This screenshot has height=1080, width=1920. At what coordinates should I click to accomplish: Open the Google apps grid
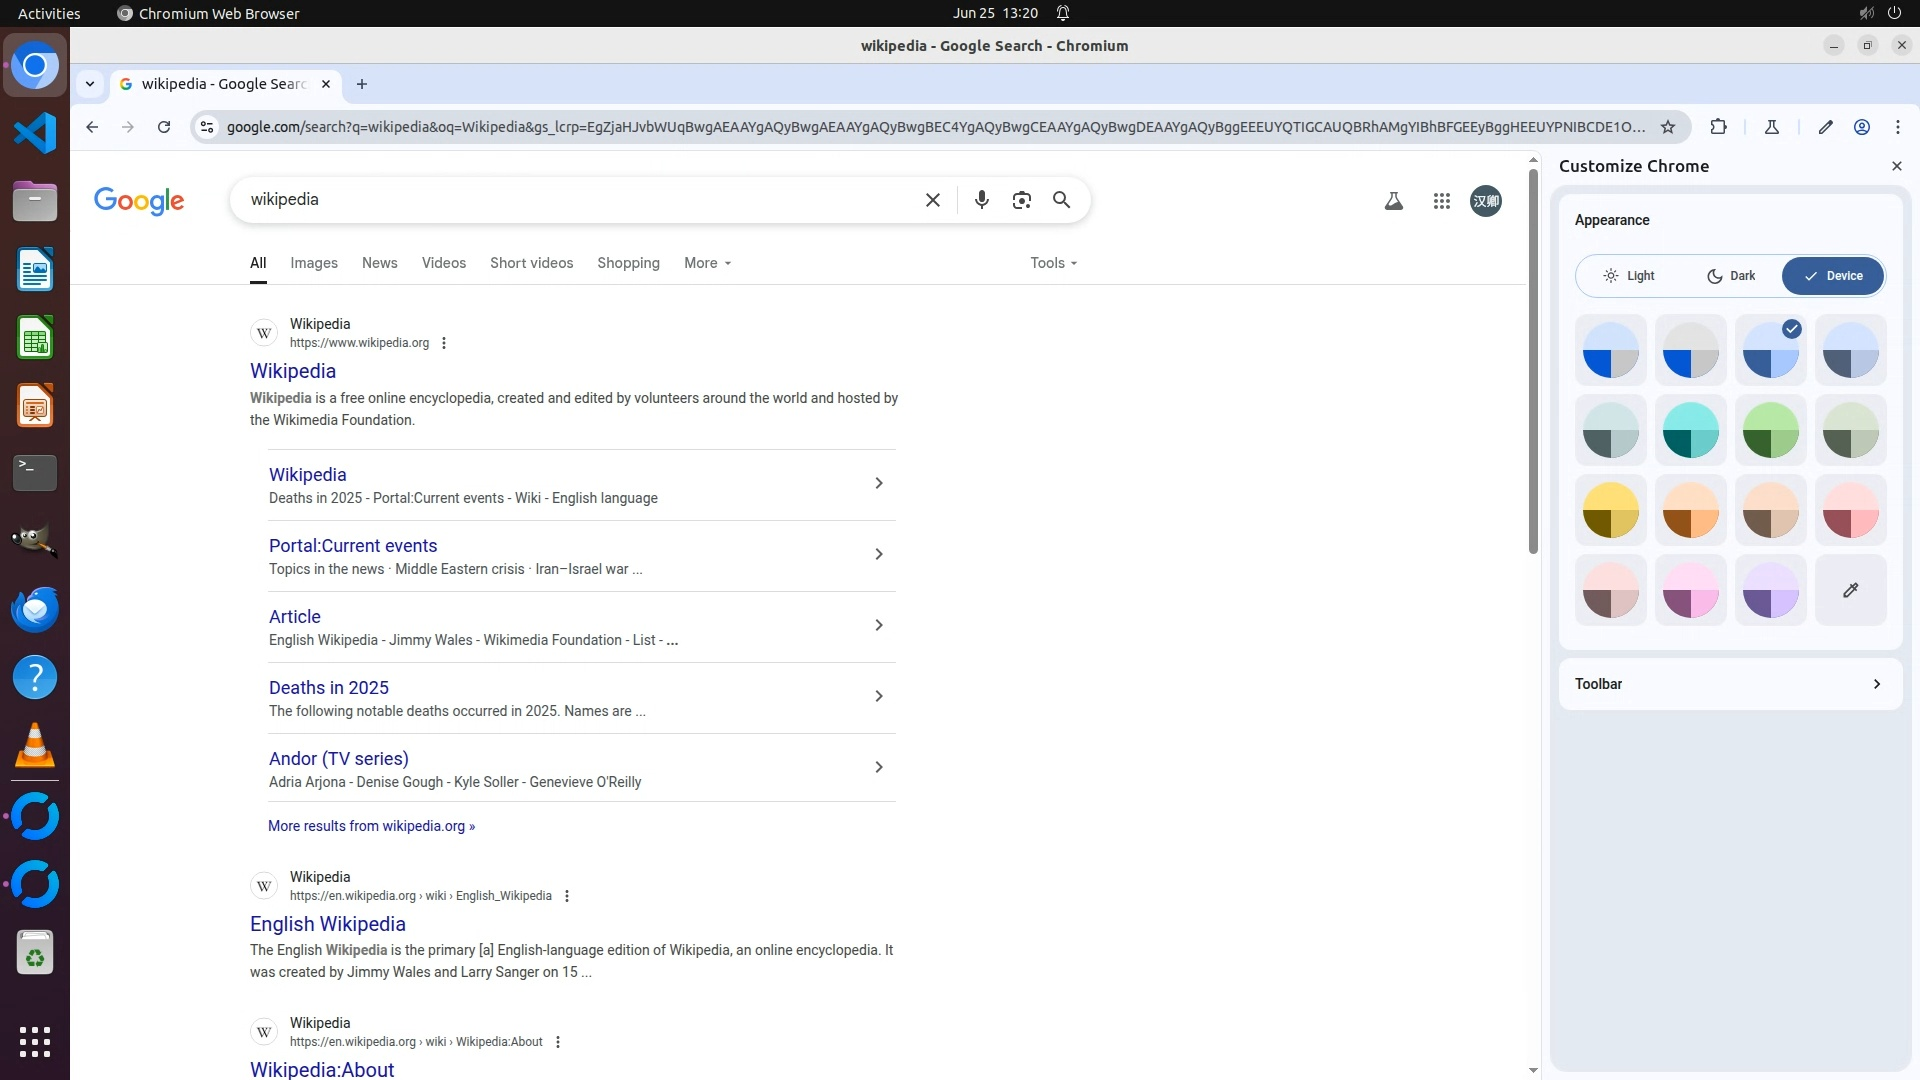(1441, 201)
